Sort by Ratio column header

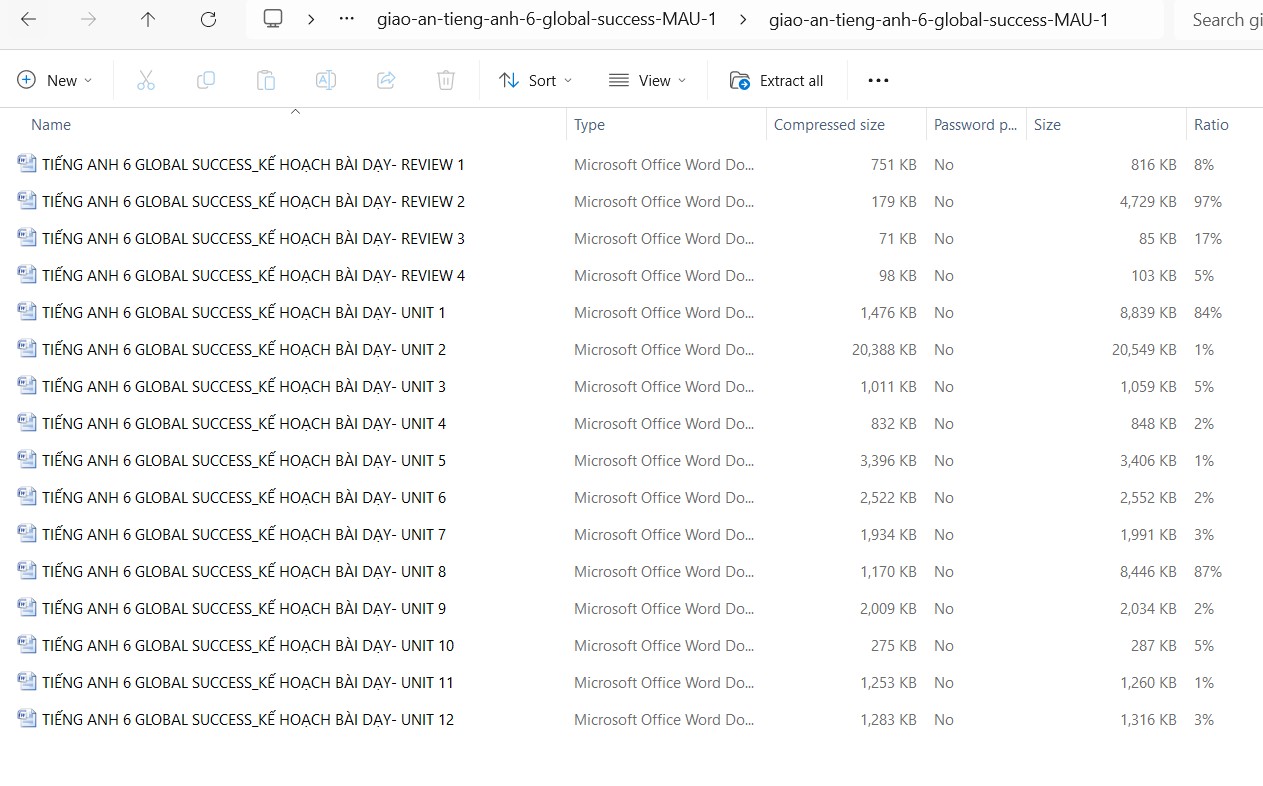1211,125
